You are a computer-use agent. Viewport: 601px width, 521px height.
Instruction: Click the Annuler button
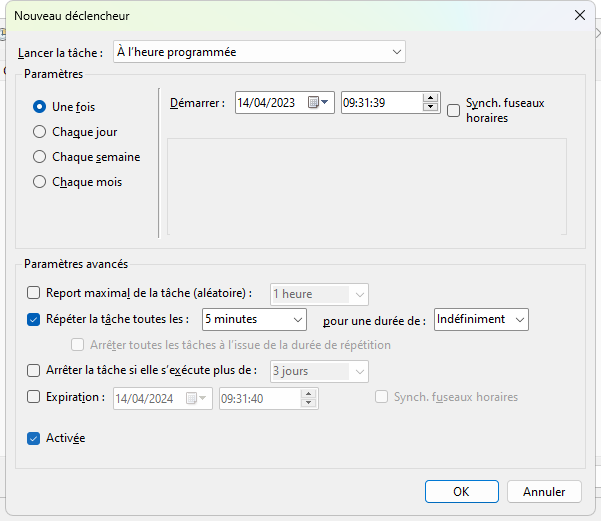pyautogui.click(x=544, y=492)
